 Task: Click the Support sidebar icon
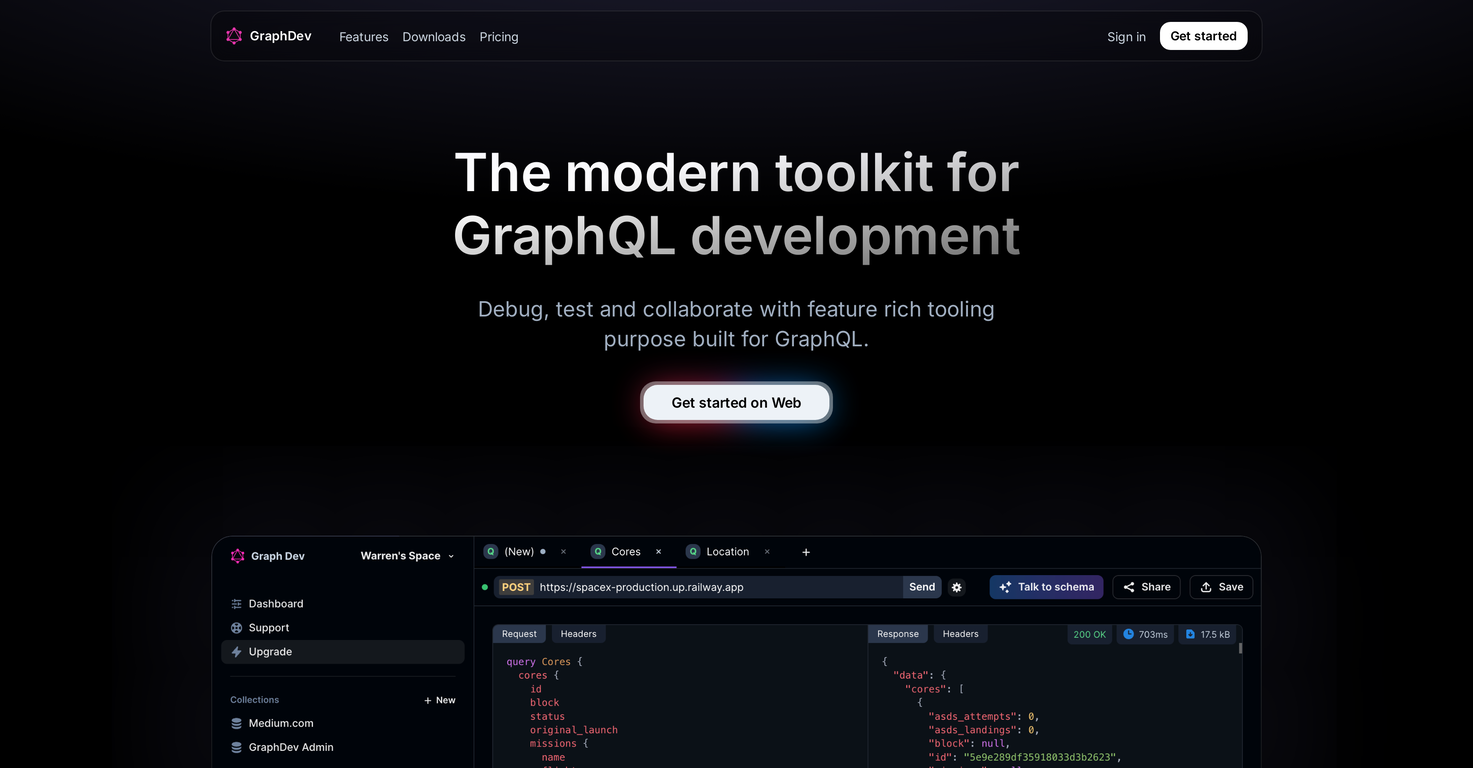237,628
